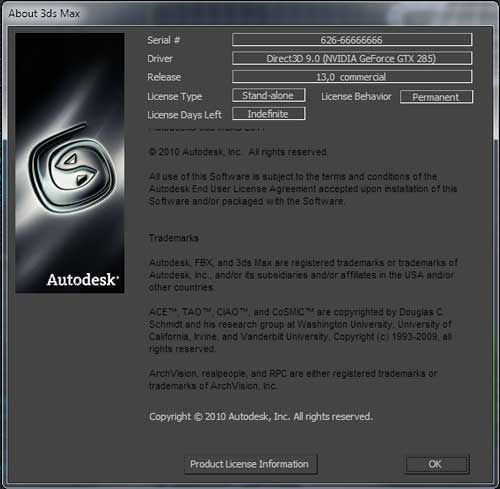
Task: Click the 3ds Max swirl logo
Action: [71, 169]
